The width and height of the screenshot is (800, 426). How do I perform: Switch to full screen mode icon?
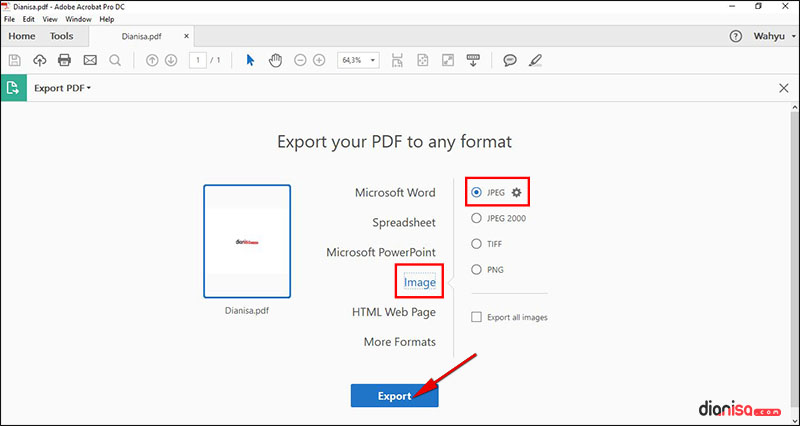coord(448,60)
